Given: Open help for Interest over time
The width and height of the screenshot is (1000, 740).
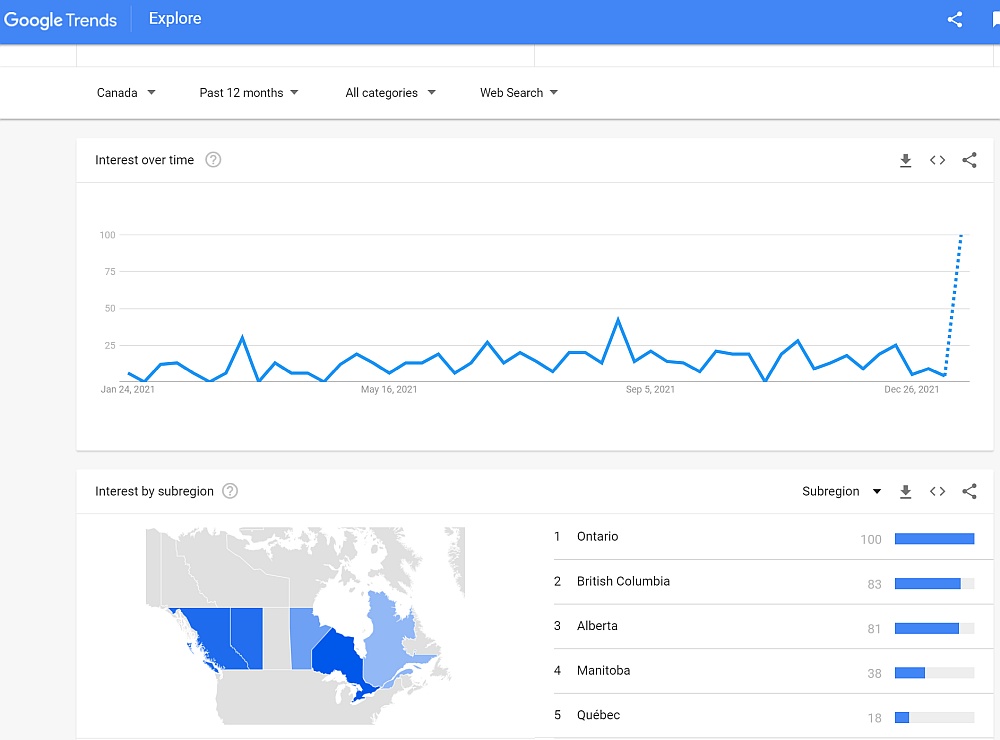Looking at the screenshot, I should [213, 160].
